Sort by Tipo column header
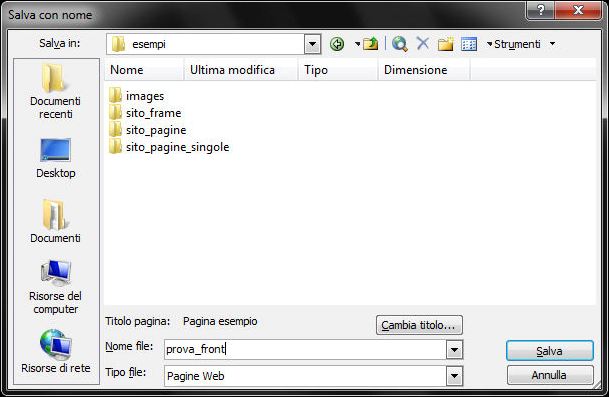 [338, 70]
